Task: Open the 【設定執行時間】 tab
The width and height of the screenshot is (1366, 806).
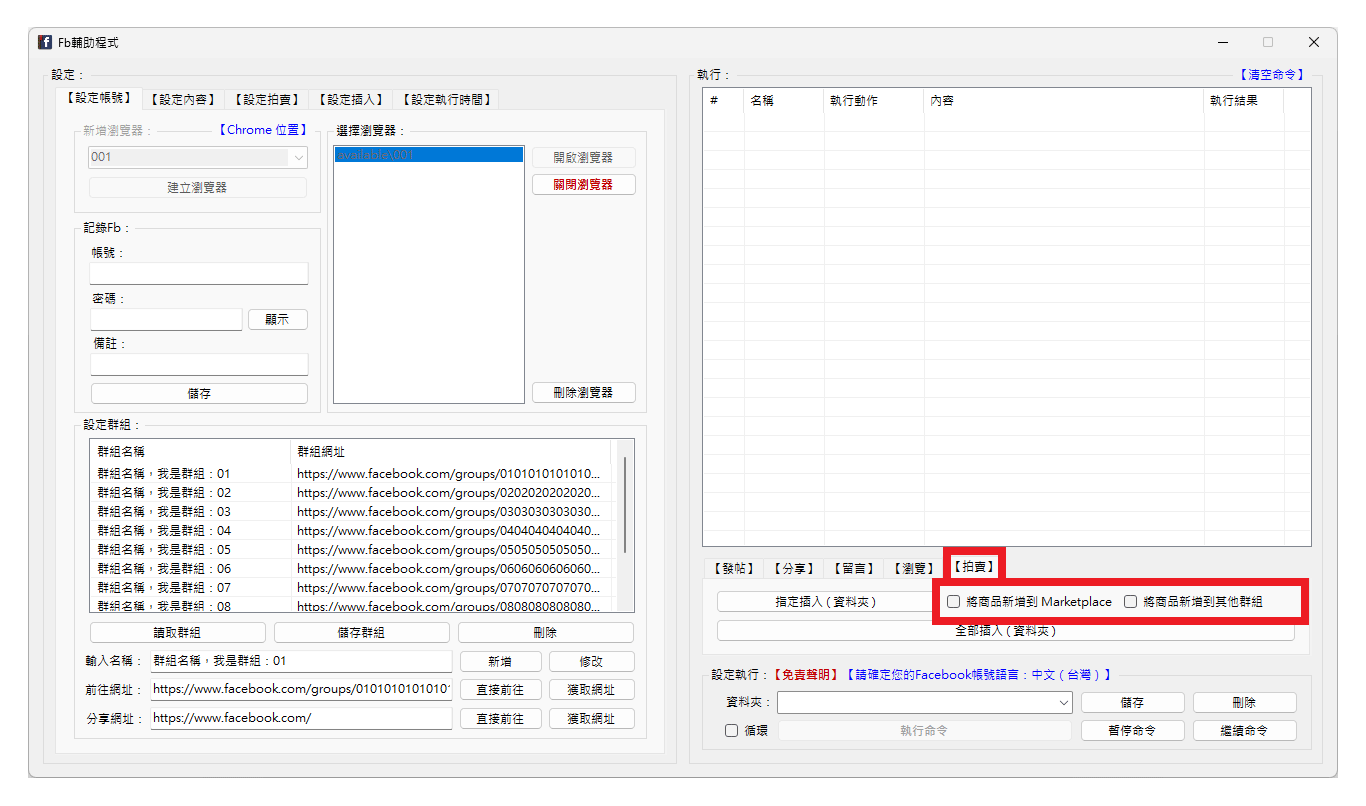Action: tap(446, 99)
